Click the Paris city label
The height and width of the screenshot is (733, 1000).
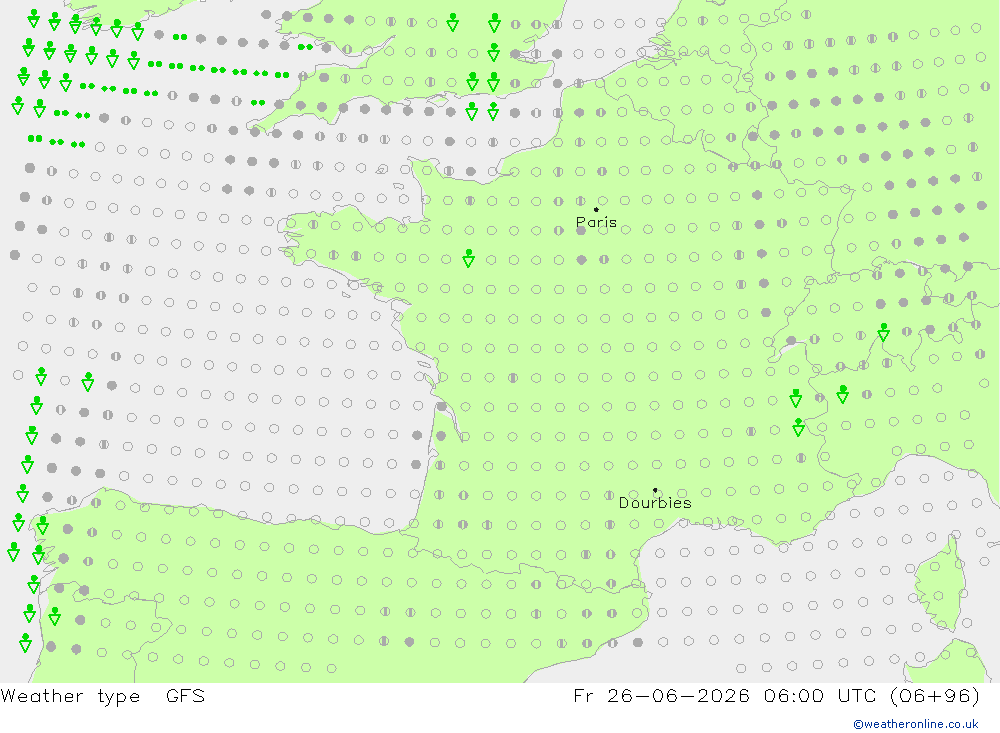pyautogui.click(x=596, y=223)
